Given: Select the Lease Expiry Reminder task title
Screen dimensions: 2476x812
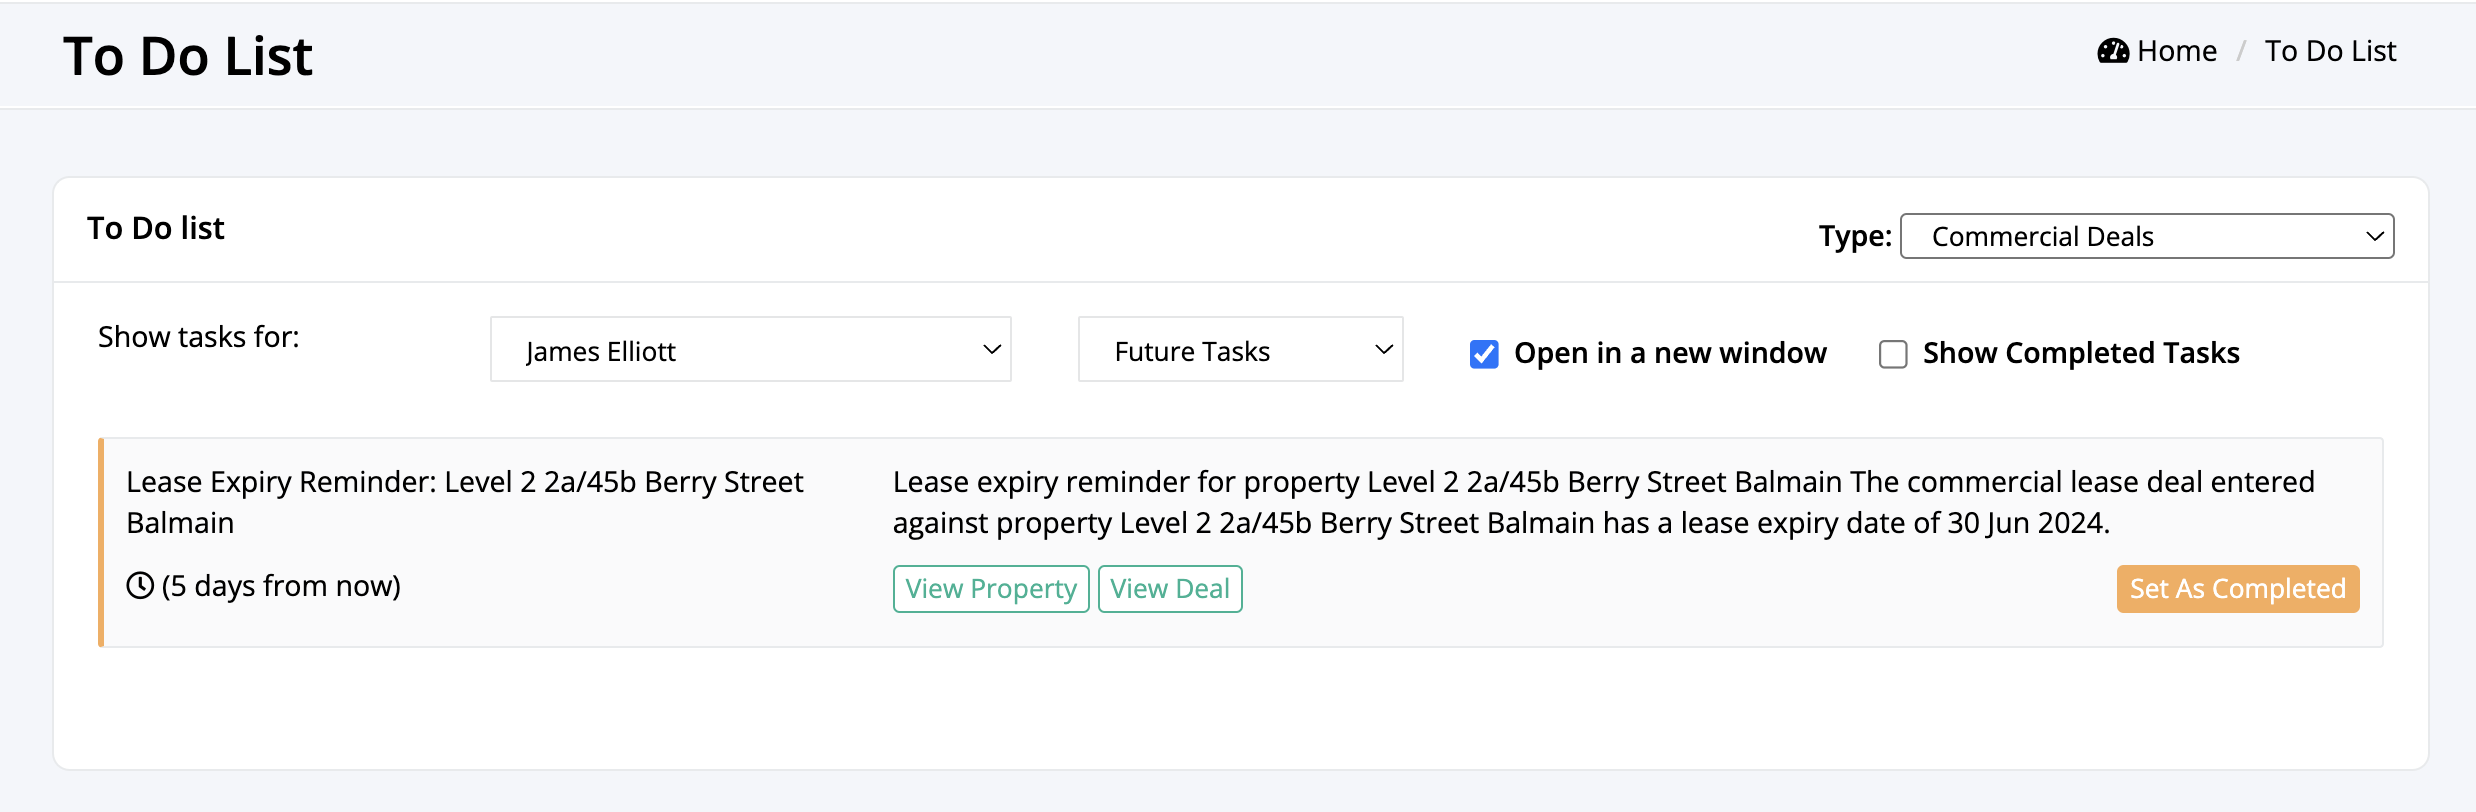Looking at the screenshot, I should pyautogui.click(x=464, y=502).
